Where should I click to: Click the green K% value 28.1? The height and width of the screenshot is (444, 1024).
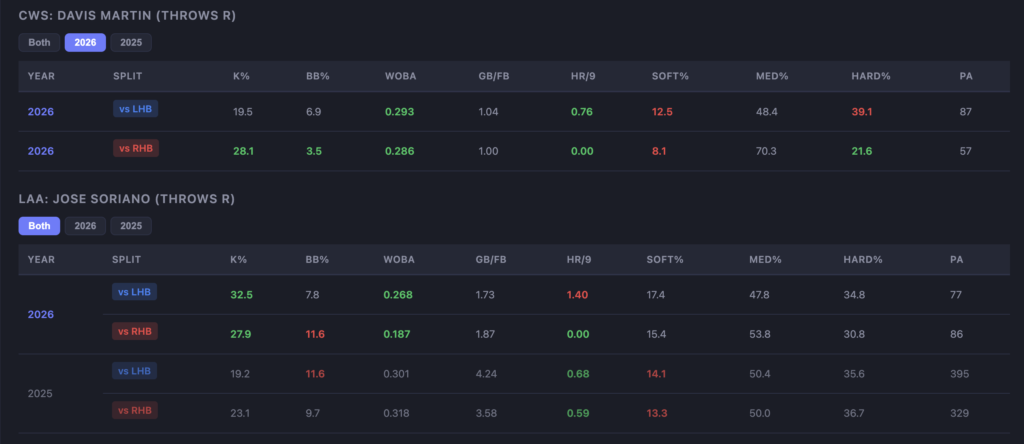pos(243,151)
